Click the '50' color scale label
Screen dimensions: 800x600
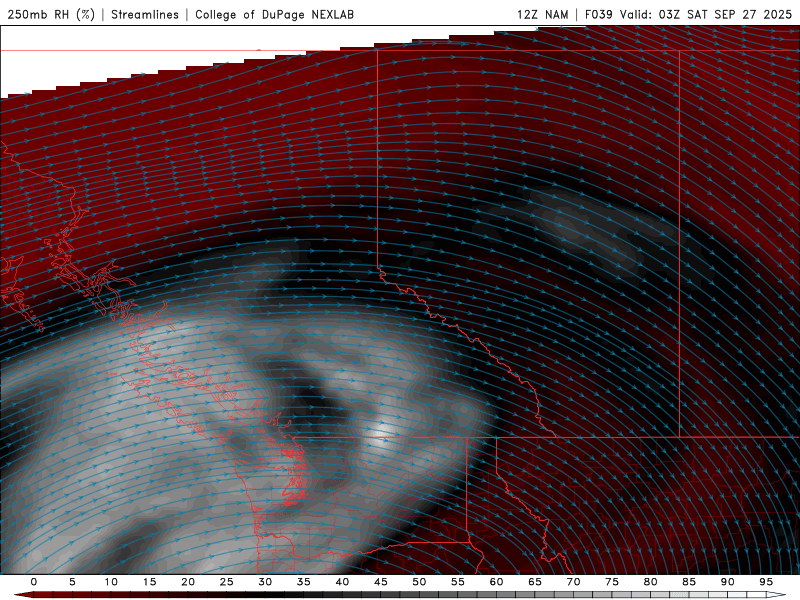(x=419, y=582)
